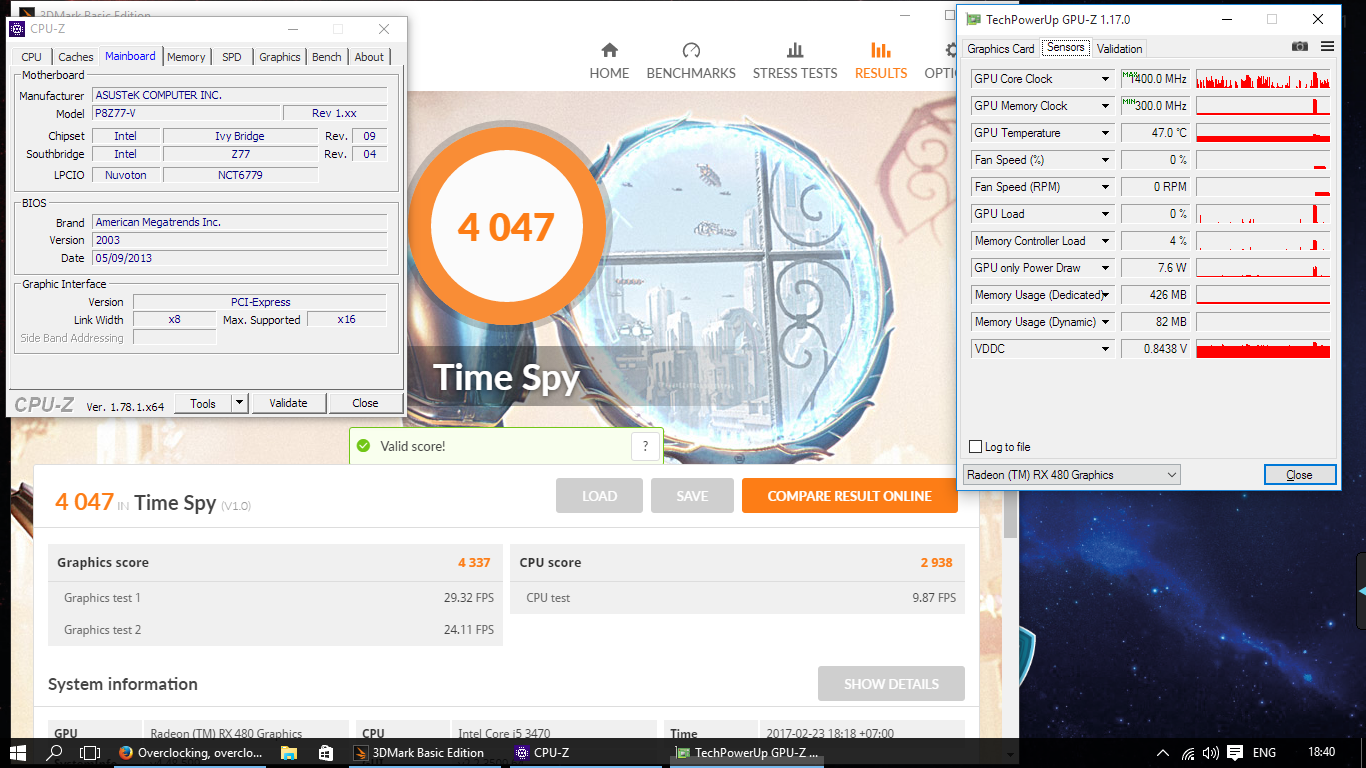Switch to the About tab in CPU-Z
Screen dimensions: 1366x768
pos(369,57)
